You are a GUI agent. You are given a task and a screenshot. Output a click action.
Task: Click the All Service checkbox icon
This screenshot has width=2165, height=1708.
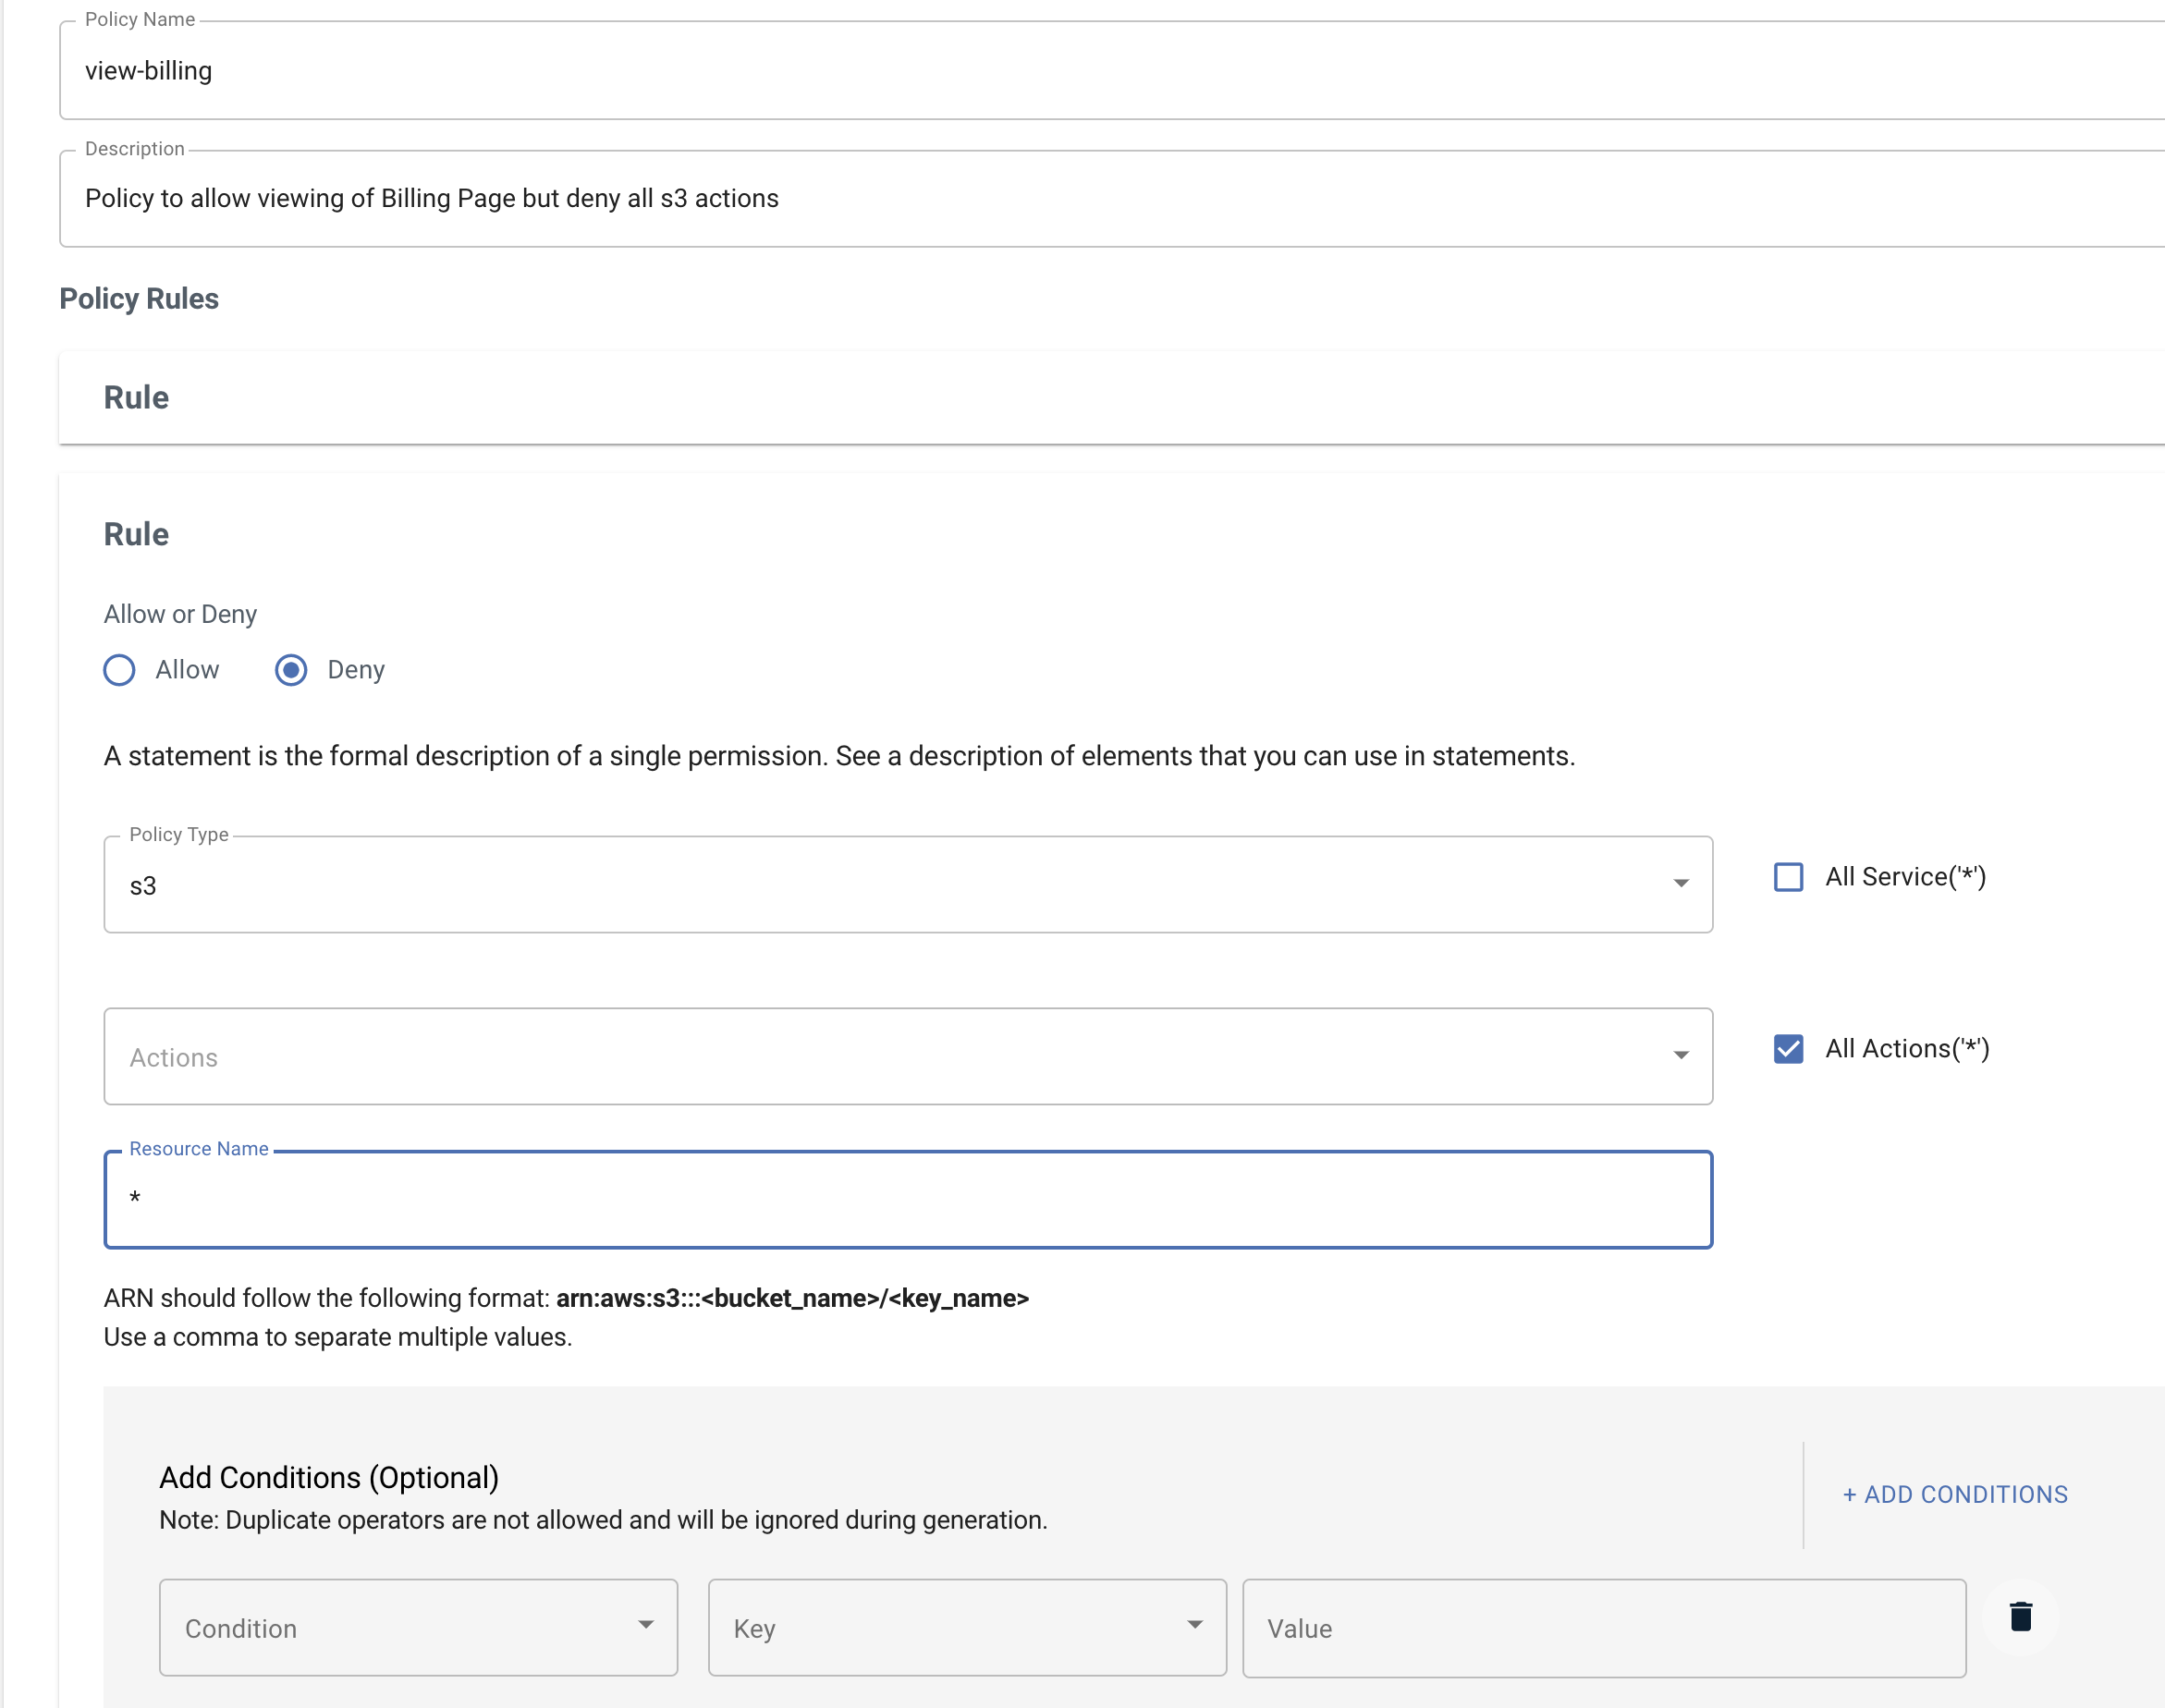(1789, 877)
